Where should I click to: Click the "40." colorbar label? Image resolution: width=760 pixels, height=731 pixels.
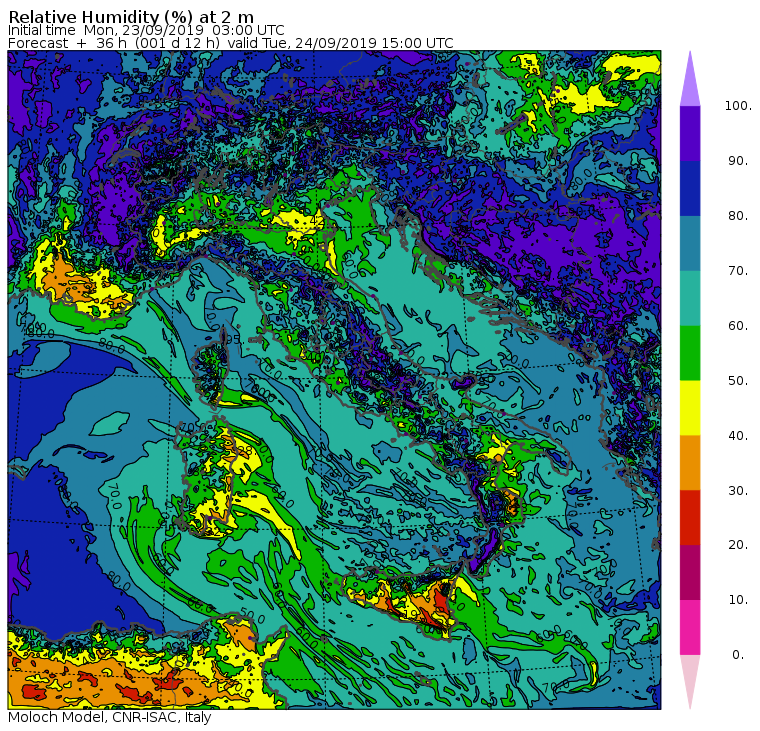738,435
